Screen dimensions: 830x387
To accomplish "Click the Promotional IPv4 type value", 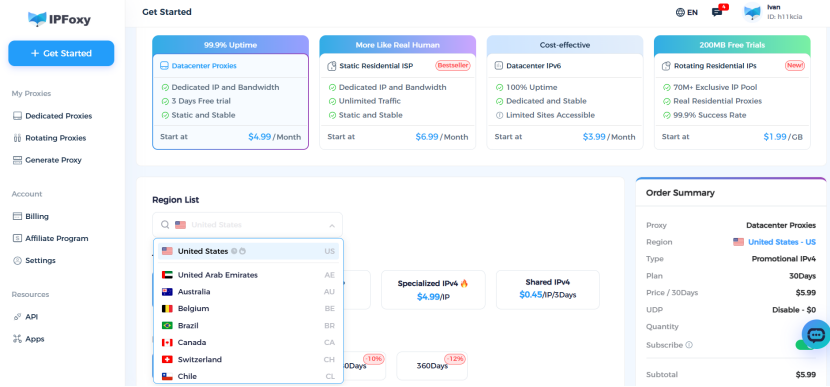I will [783, 259].
